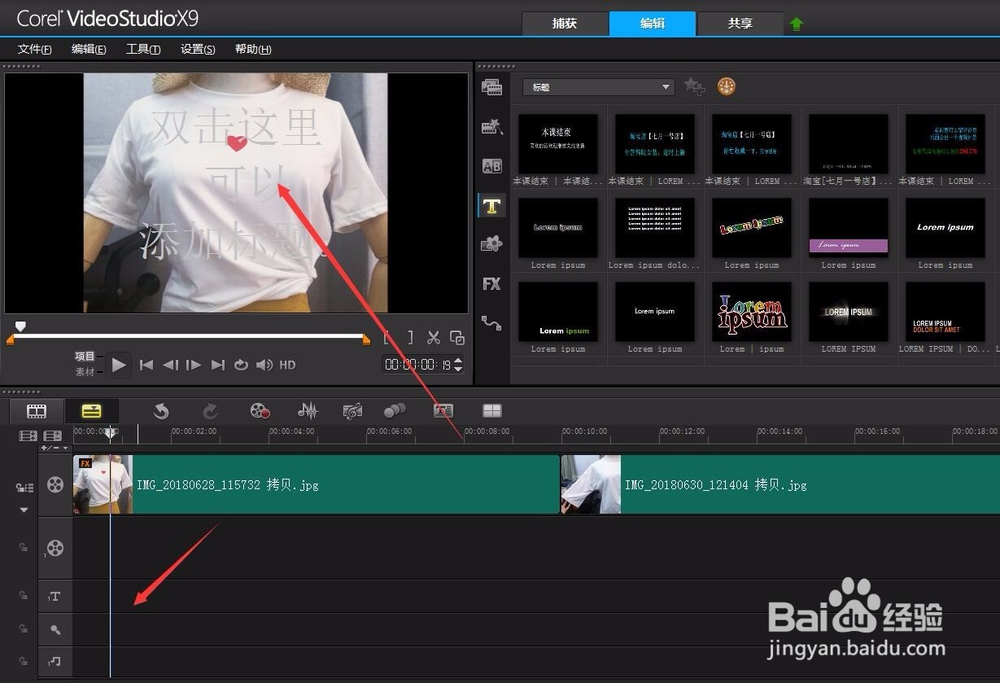Click the Voice track microphone icon
This screenshot has height=683, width=1000.
[x=55, y=629]
